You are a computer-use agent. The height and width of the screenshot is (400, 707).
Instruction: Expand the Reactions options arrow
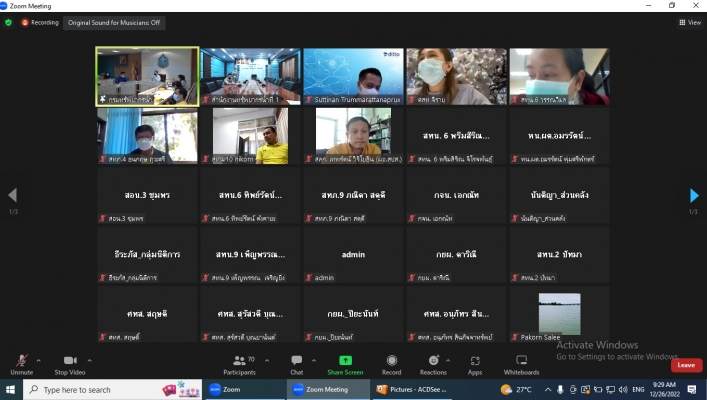[x=448, y=360]
